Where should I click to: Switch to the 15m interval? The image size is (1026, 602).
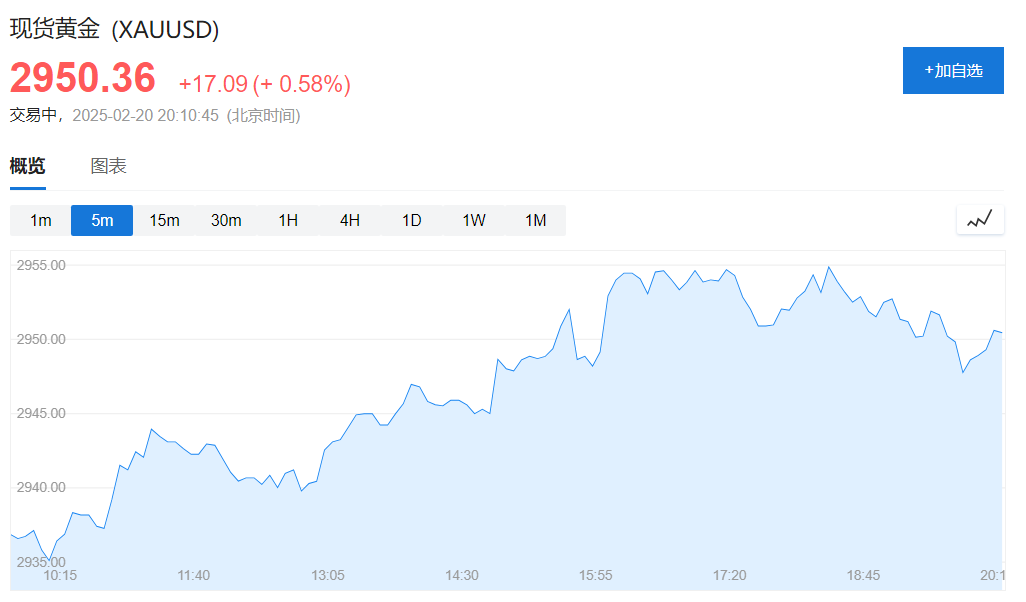(164, 220)
